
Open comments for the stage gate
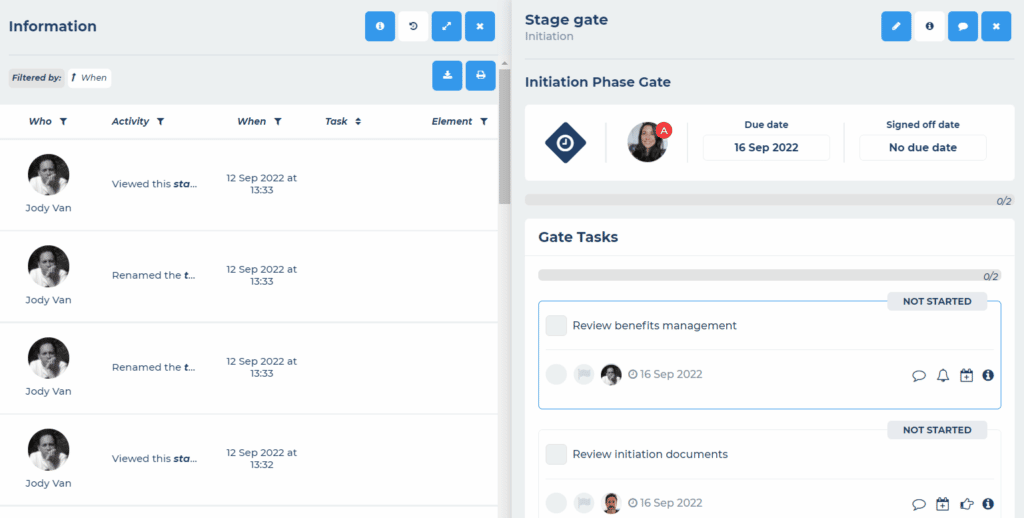click(x=963, y=27)
